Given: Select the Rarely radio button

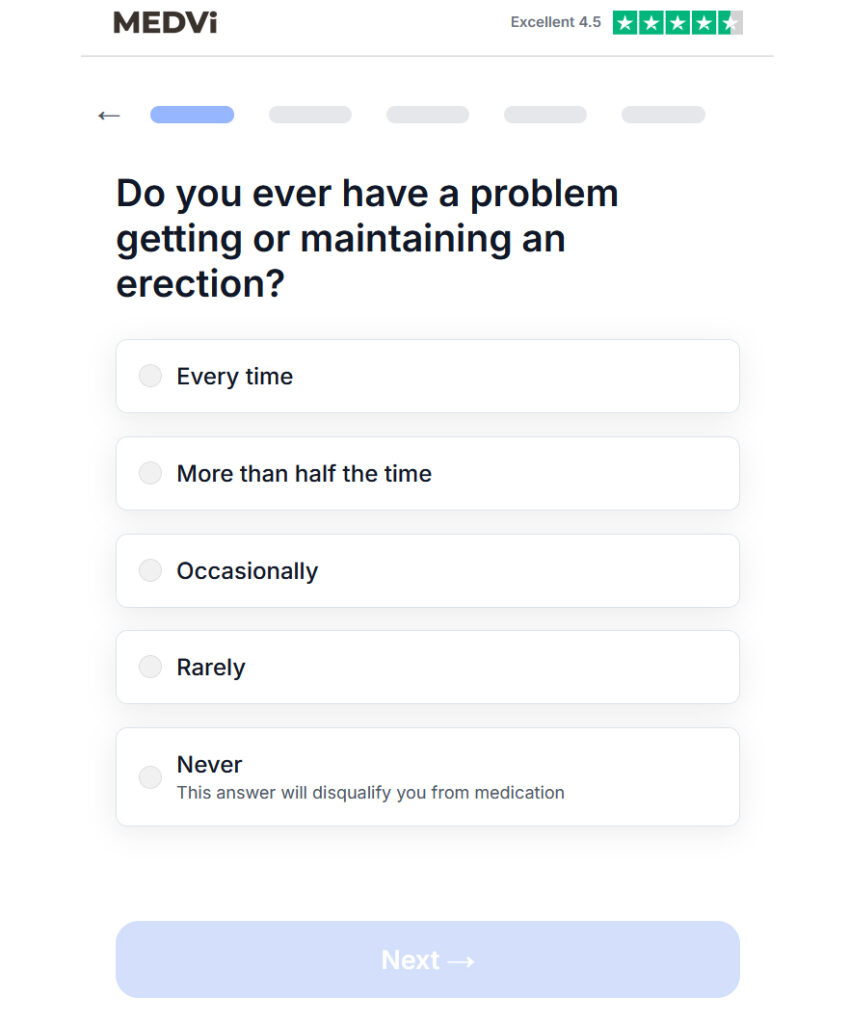Looking at the screenshot, I should pyautogui.click(x=150, y=667).
